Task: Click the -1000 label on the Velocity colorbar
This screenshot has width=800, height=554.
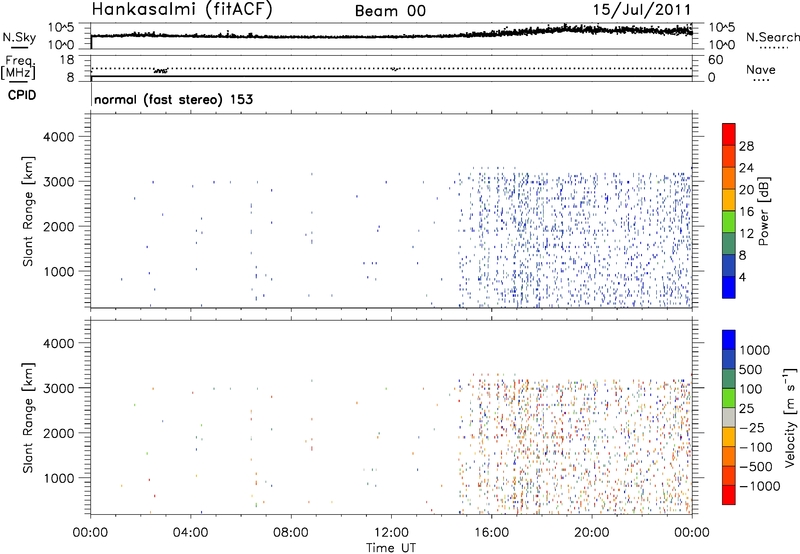Action: (x=759, y=486)
